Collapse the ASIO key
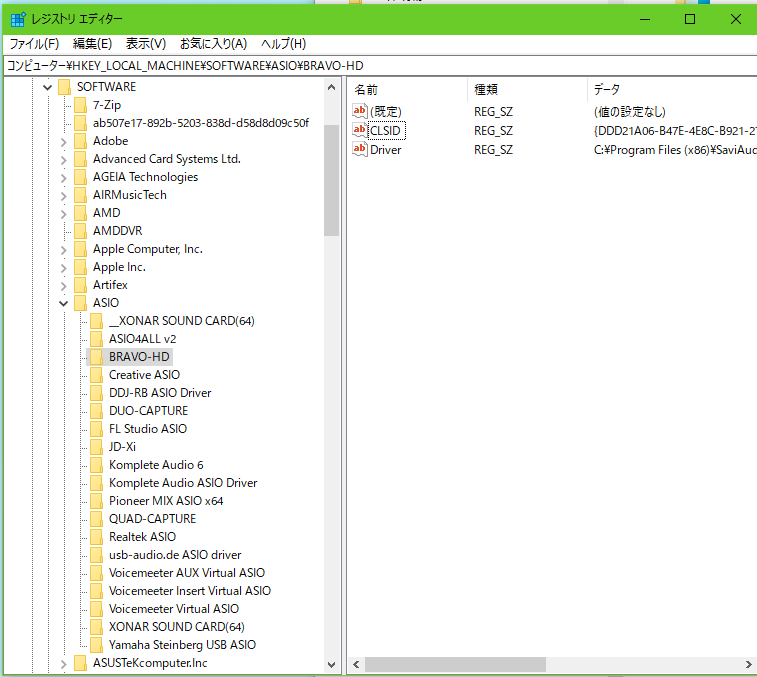This screenshot has width=757, height=677. (x=63, y=303)
